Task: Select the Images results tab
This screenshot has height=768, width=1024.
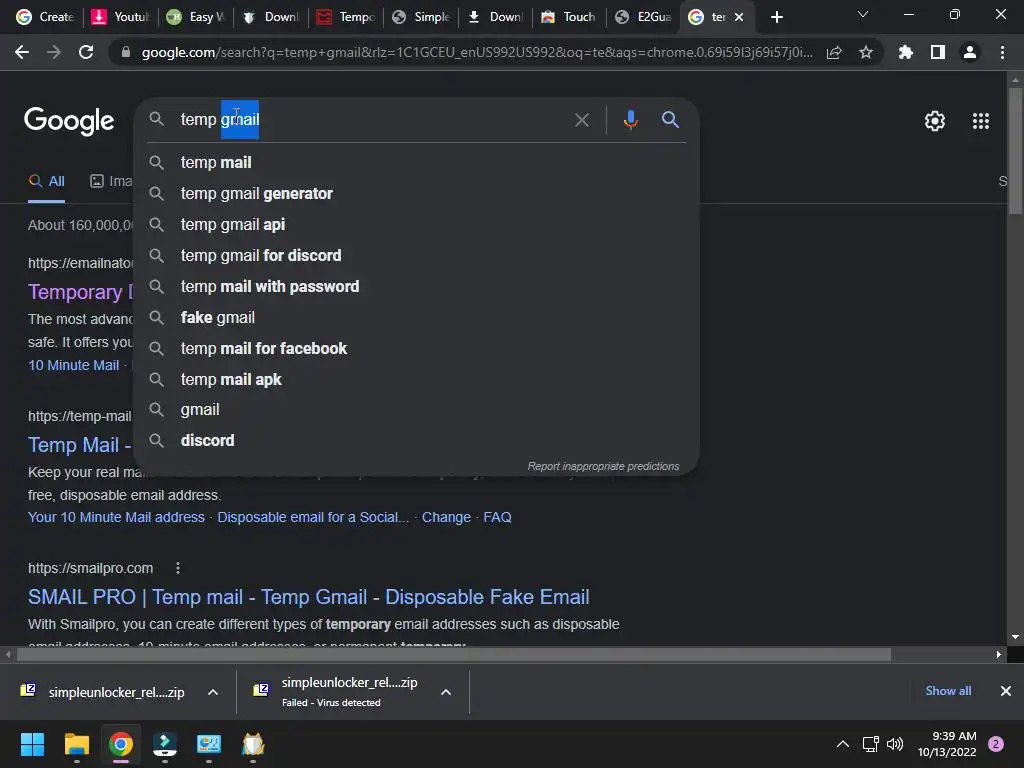Action: click(111, 182)
